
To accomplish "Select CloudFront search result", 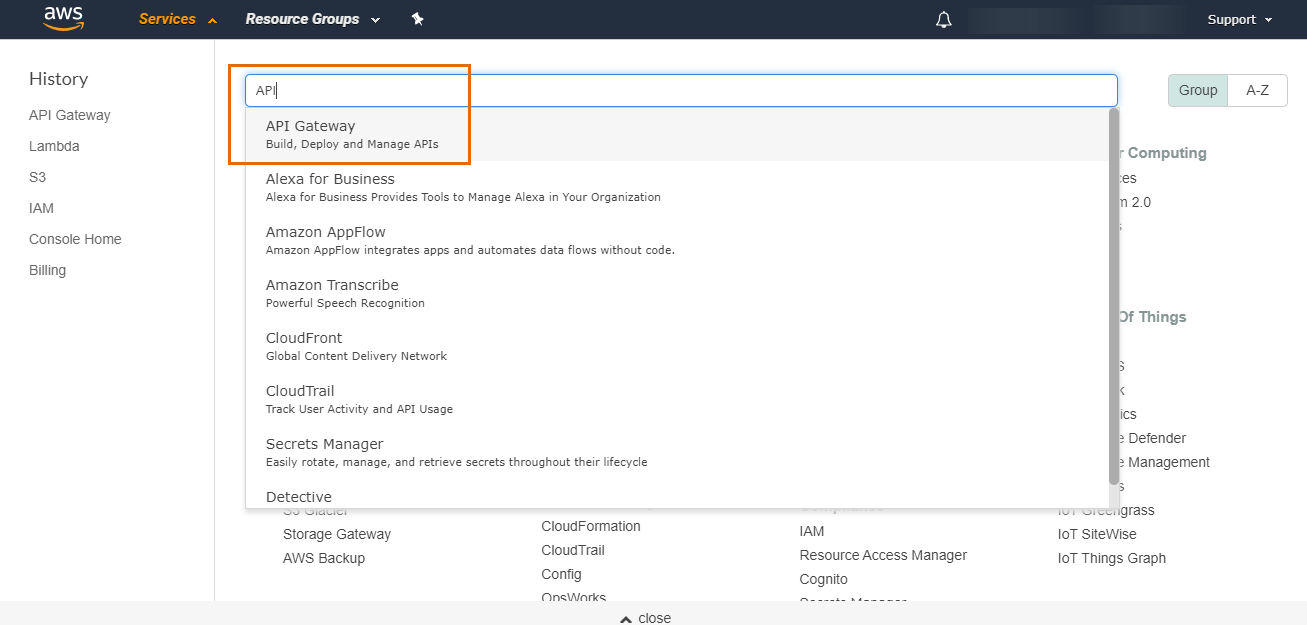I will 677,346.
